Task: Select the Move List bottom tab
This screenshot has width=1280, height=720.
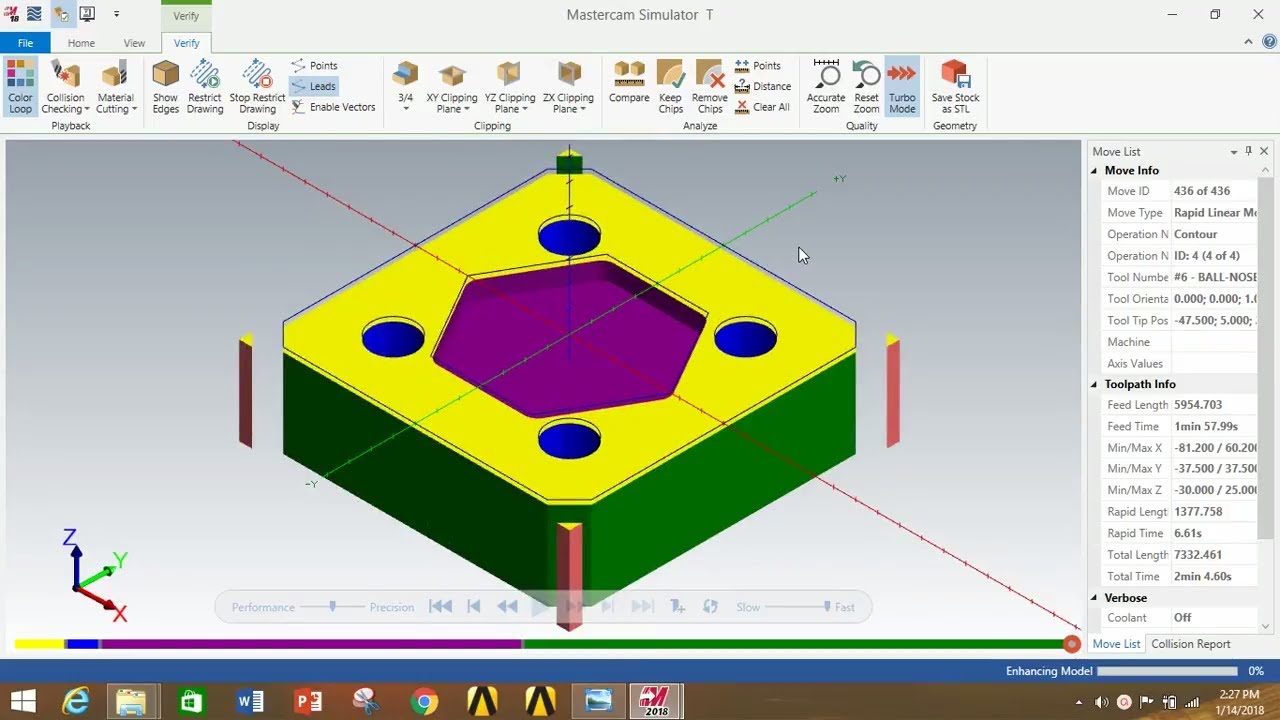Action: 1116,644
